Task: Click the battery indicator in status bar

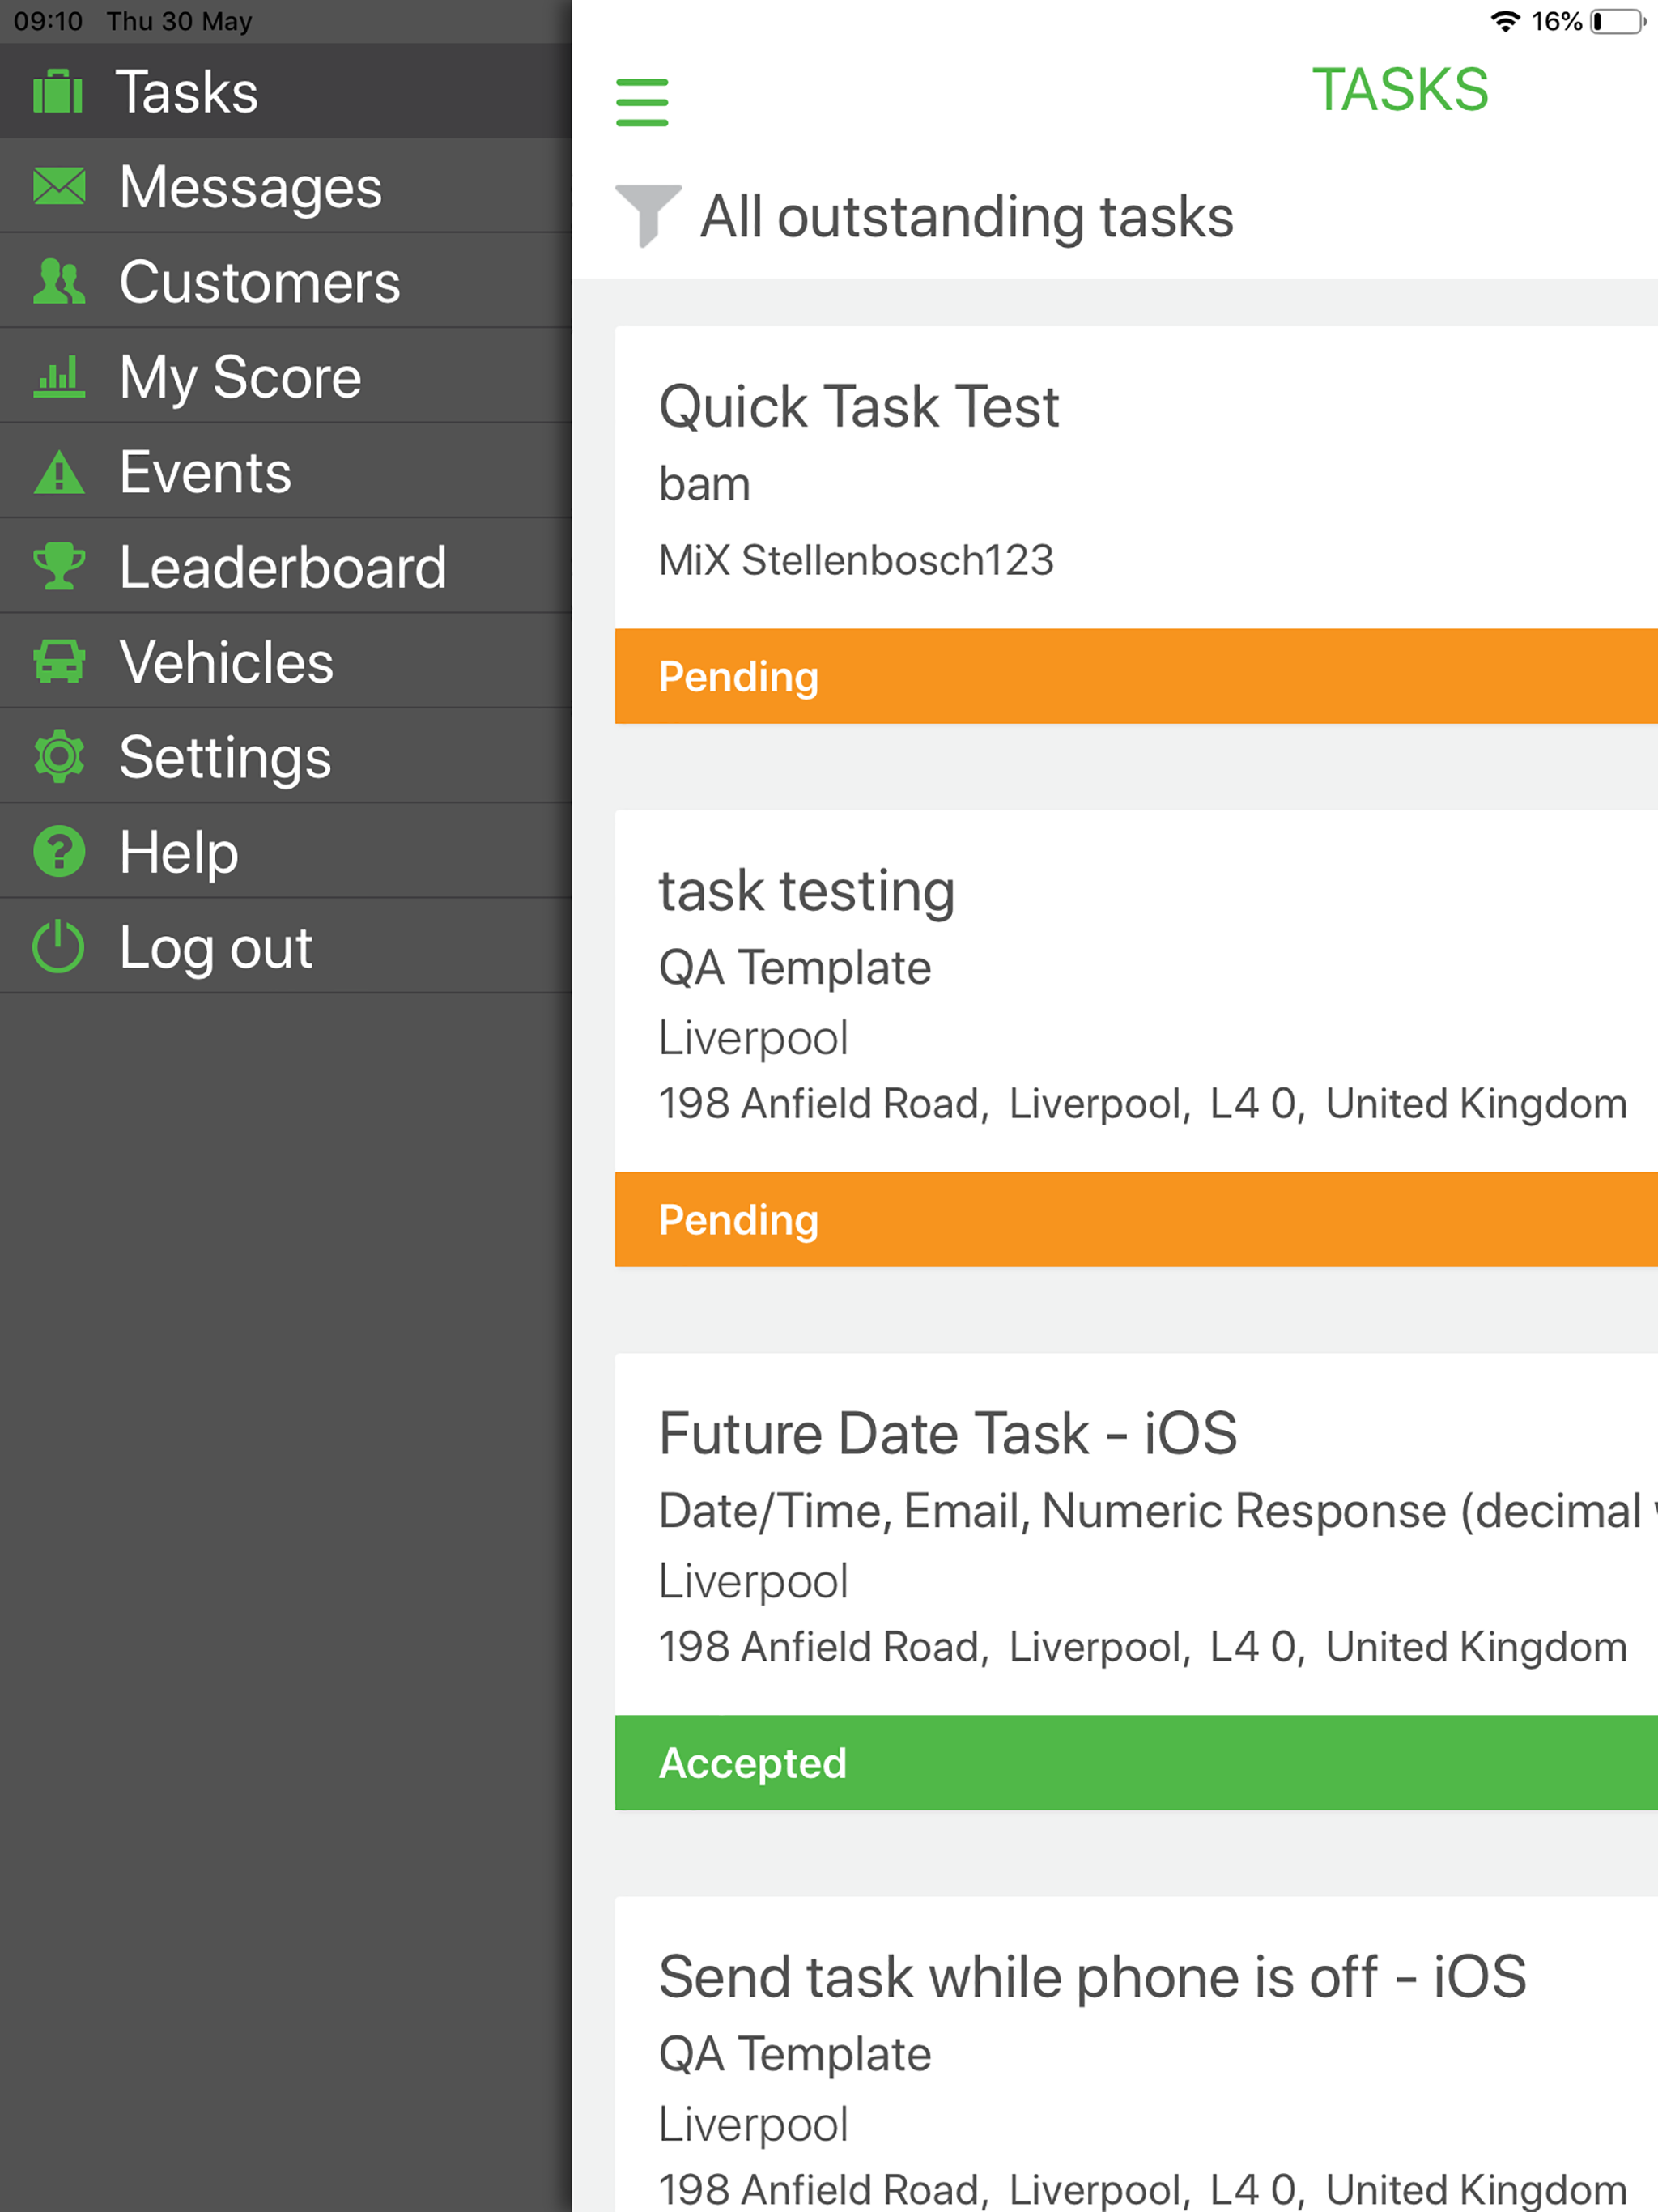Action: [x=1618, y=21]
